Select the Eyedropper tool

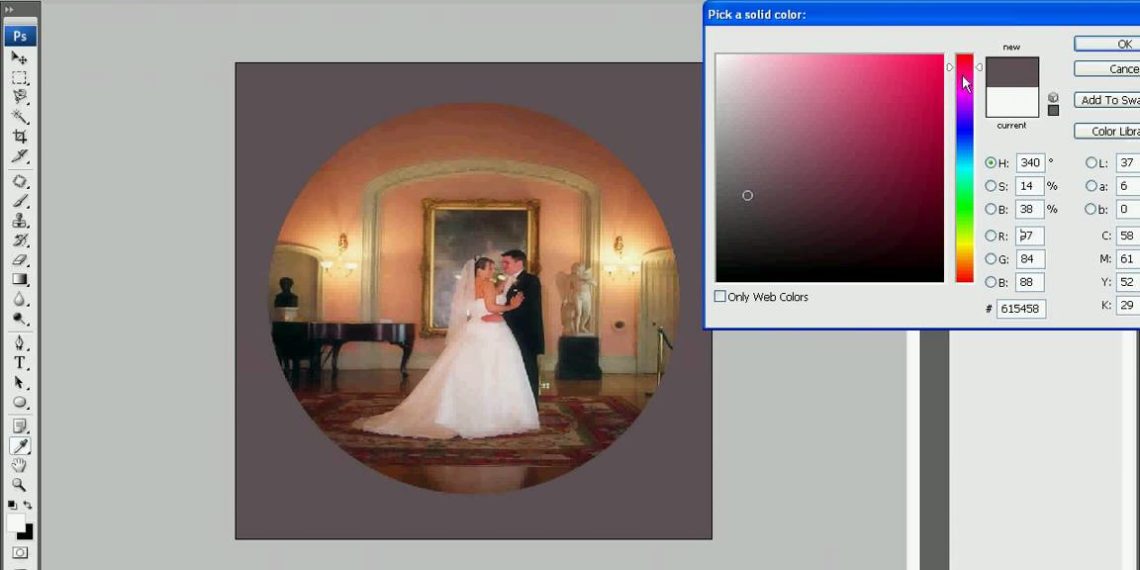pyautogui.click(x=20, y=446)
